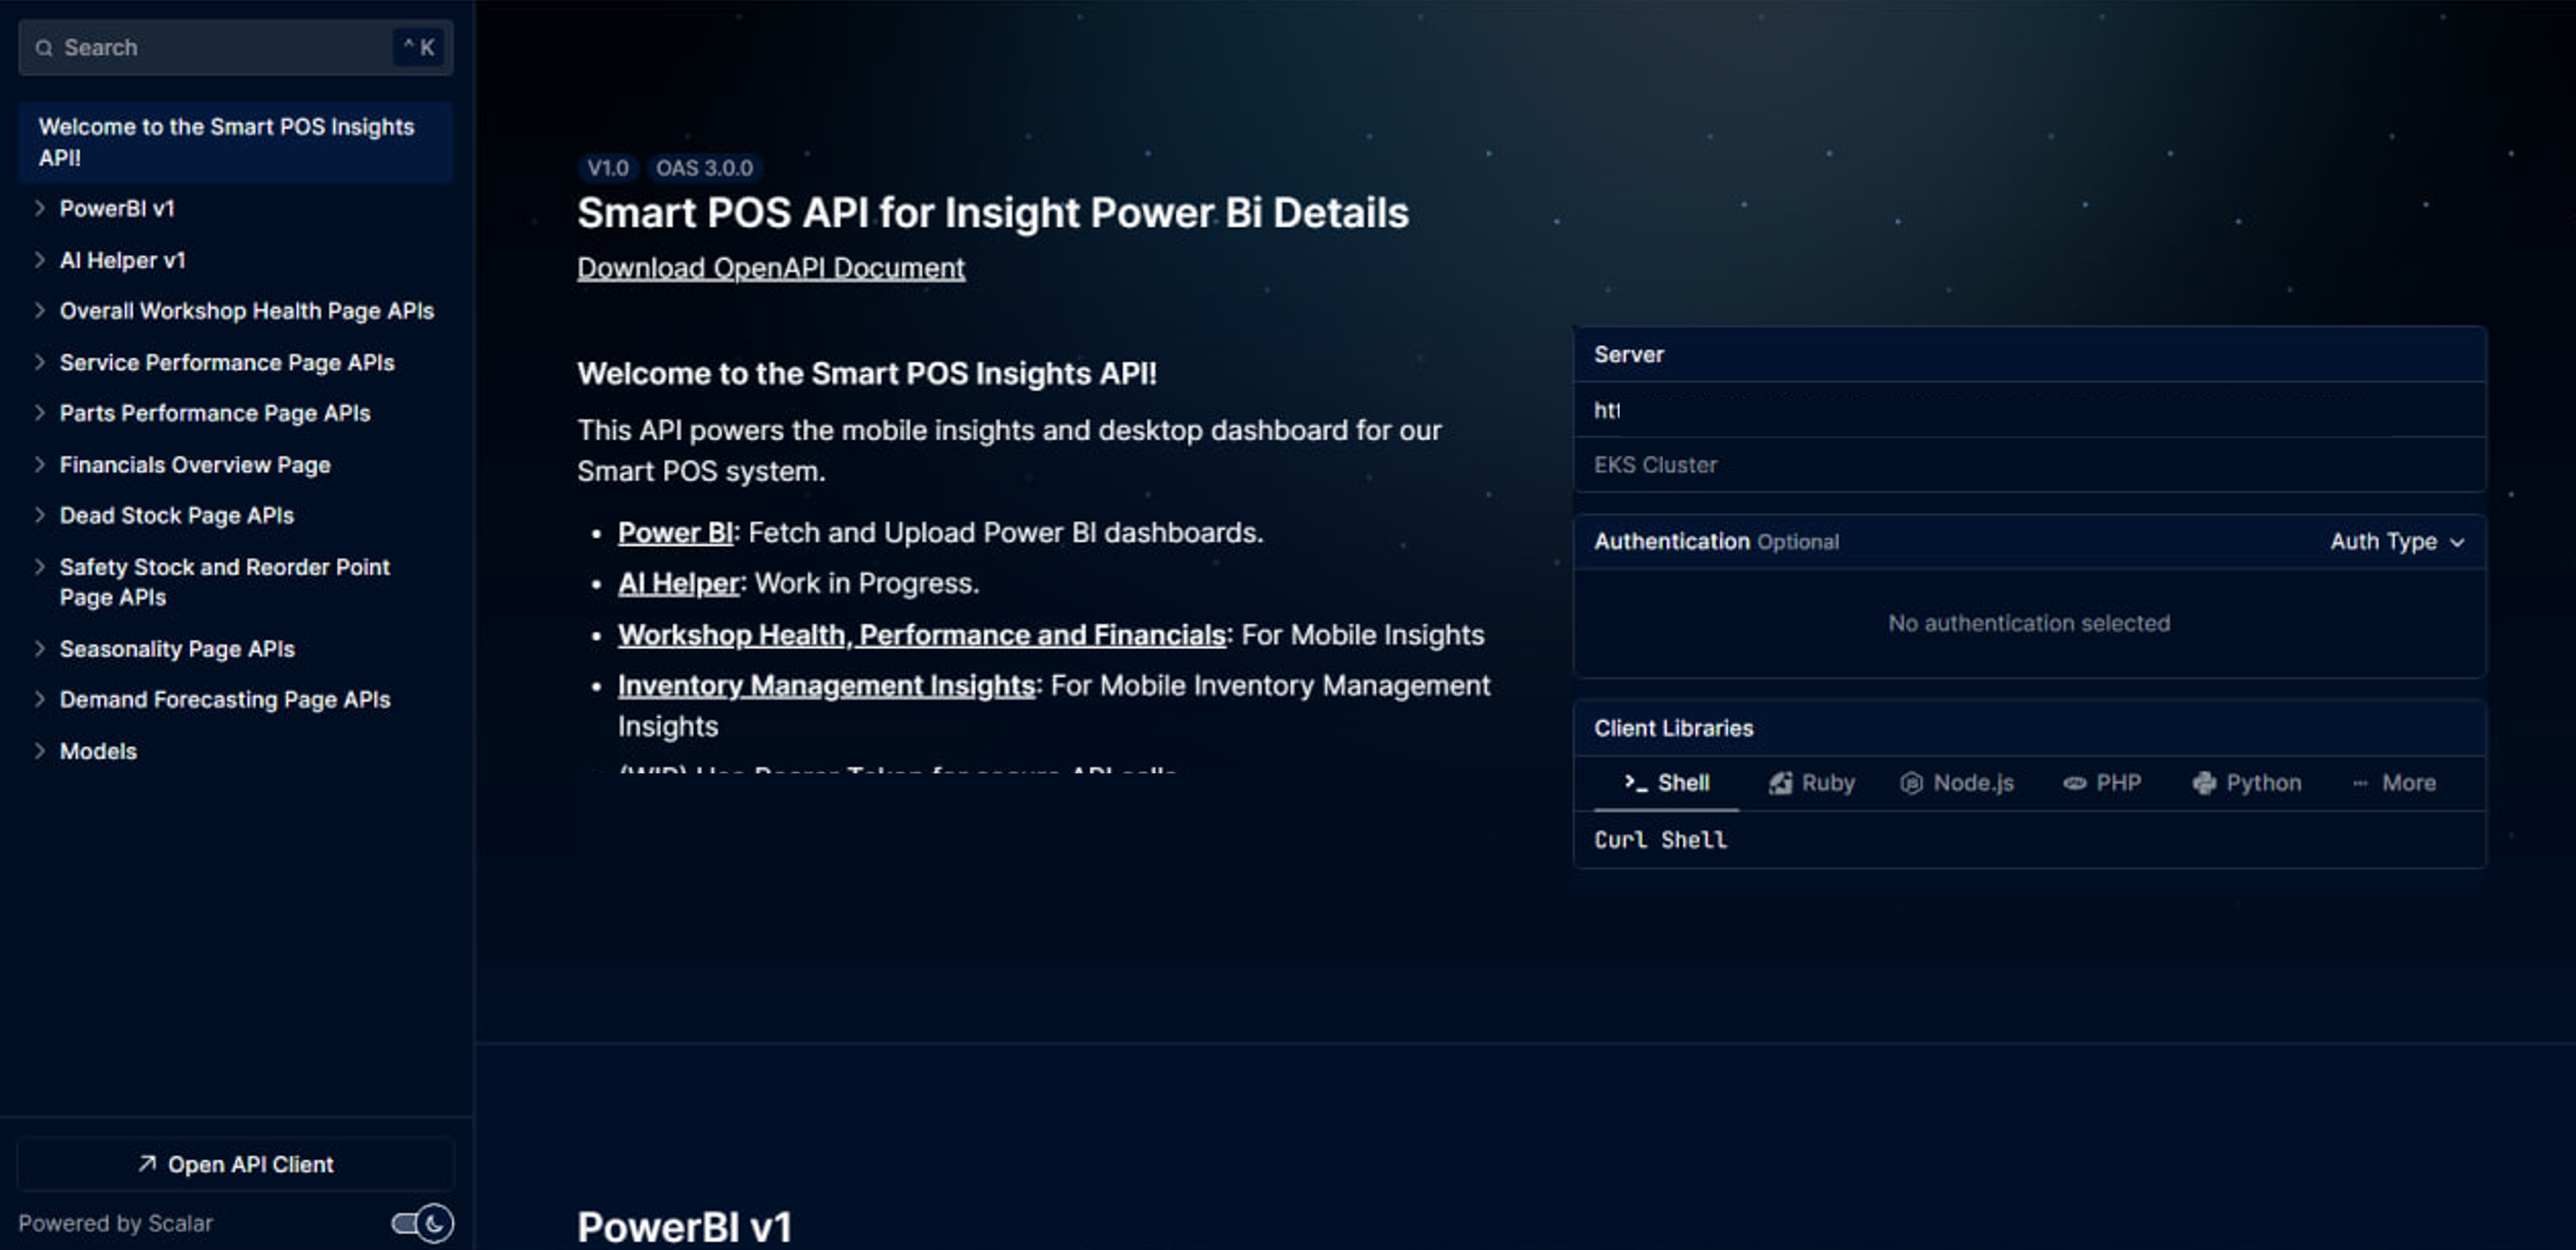
Task: Follow the Inventory Management Insights link
Action: click(x=826, y=686)
